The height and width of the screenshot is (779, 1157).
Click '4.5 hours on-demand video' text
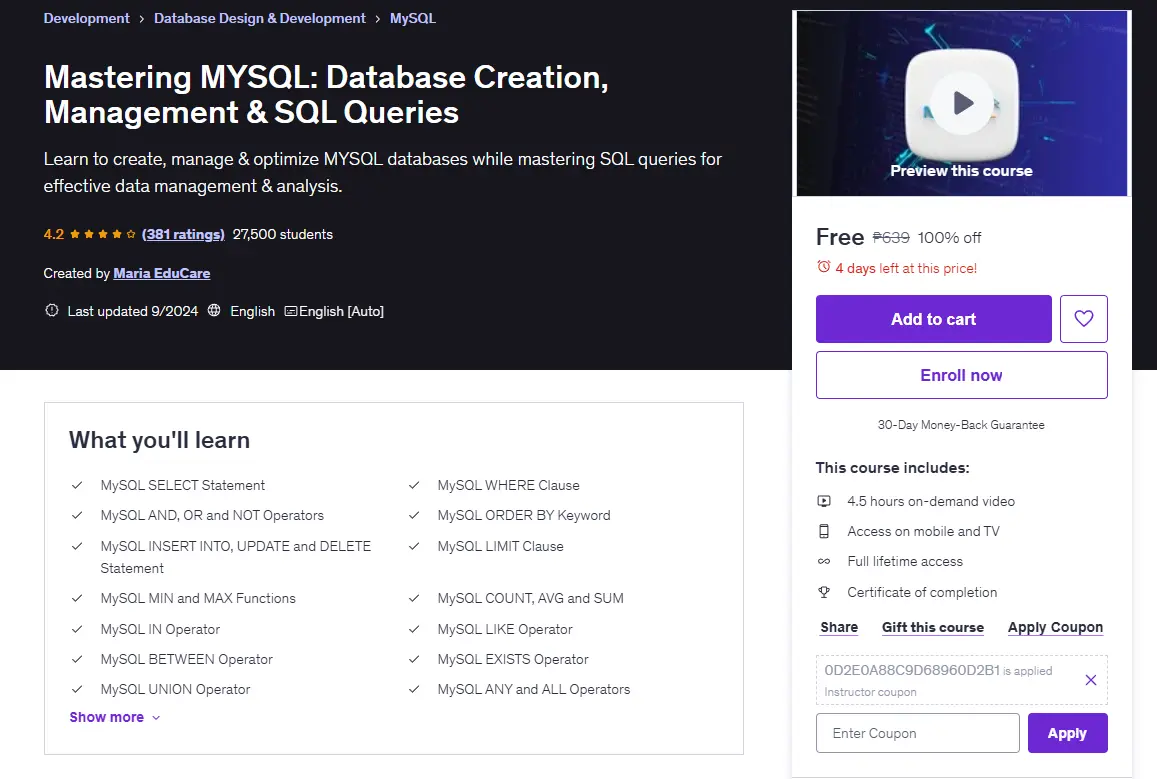(931, 502)
